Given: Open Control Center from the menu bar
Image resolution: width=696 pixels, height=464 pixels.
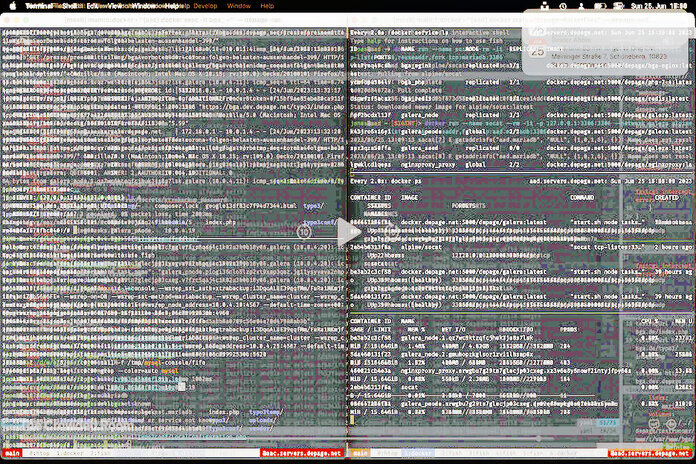Looking at the screenshot, I should 618,6.
